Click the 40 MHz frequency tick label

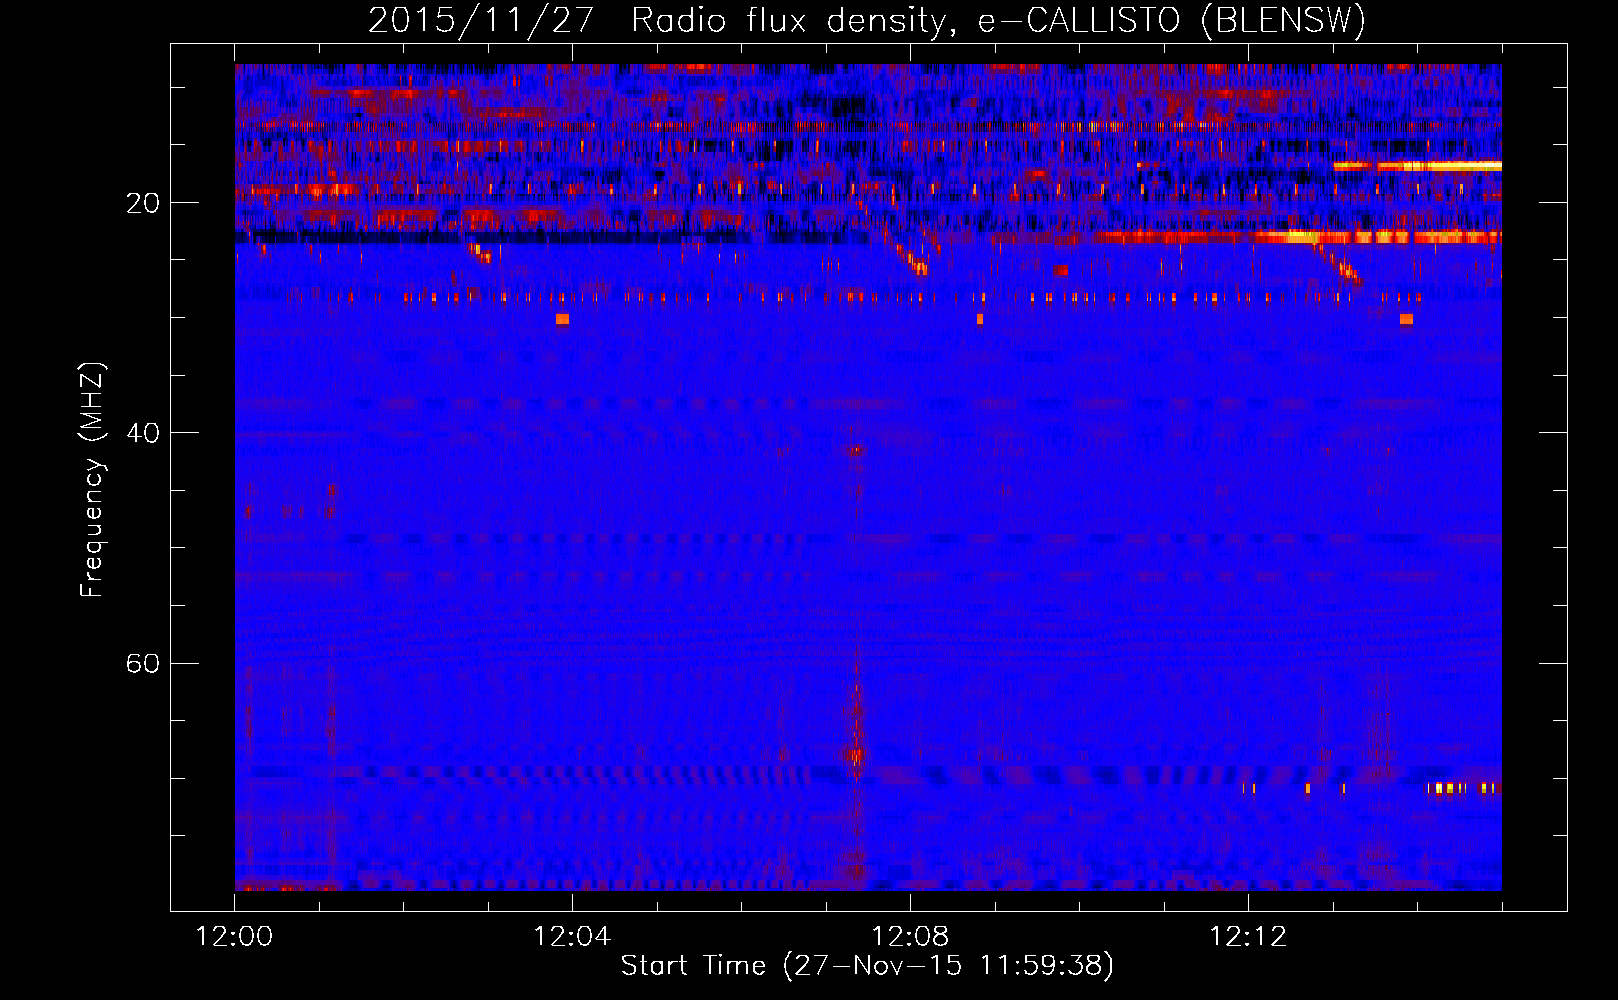click(x=143, y=433)
